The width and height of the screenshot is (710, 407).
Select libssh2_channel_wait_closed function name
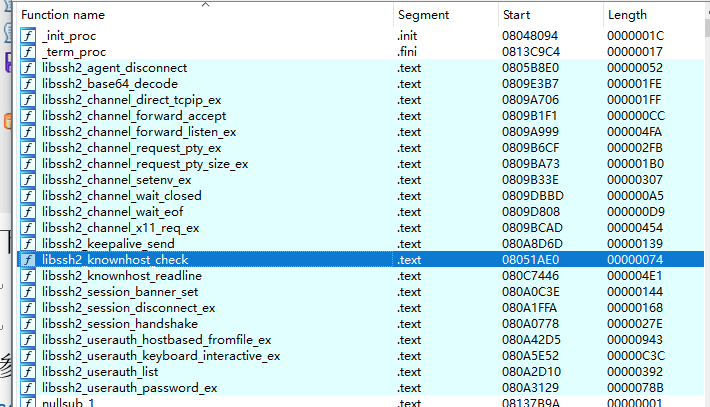coord(121,196)
